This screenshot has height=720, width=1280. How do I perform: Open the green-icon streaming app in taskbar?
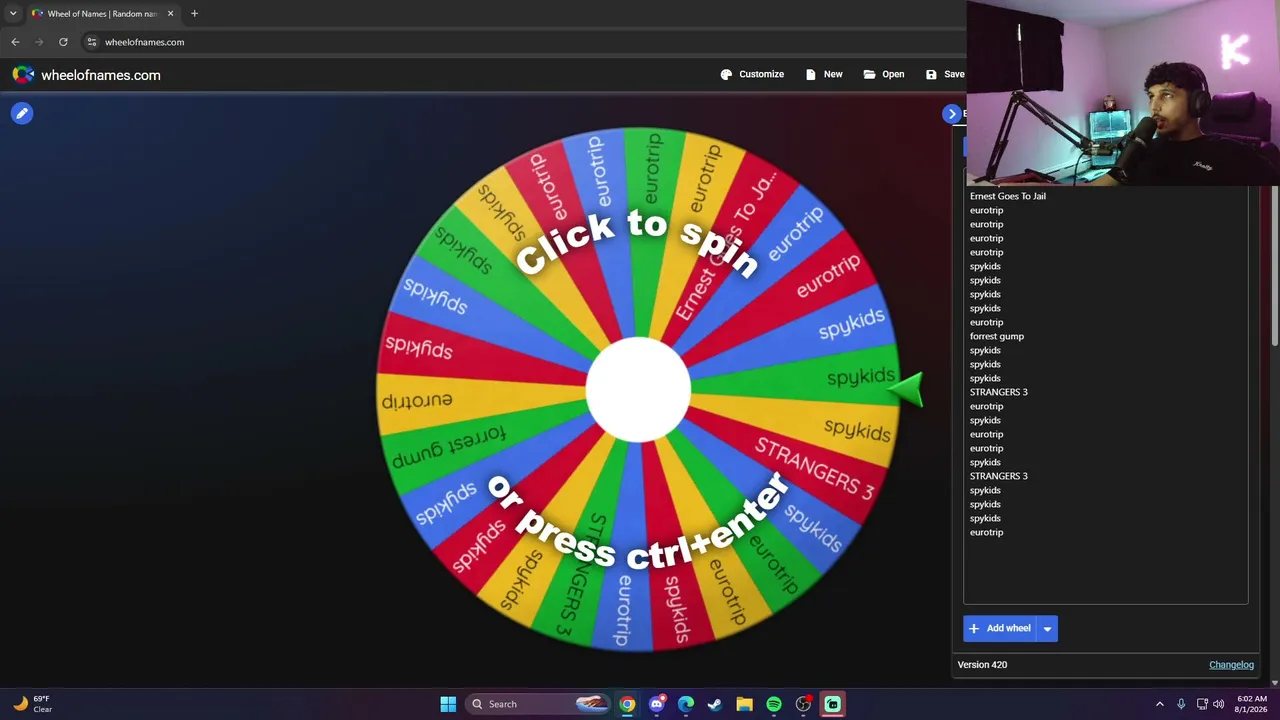click(x=832, y=704)
